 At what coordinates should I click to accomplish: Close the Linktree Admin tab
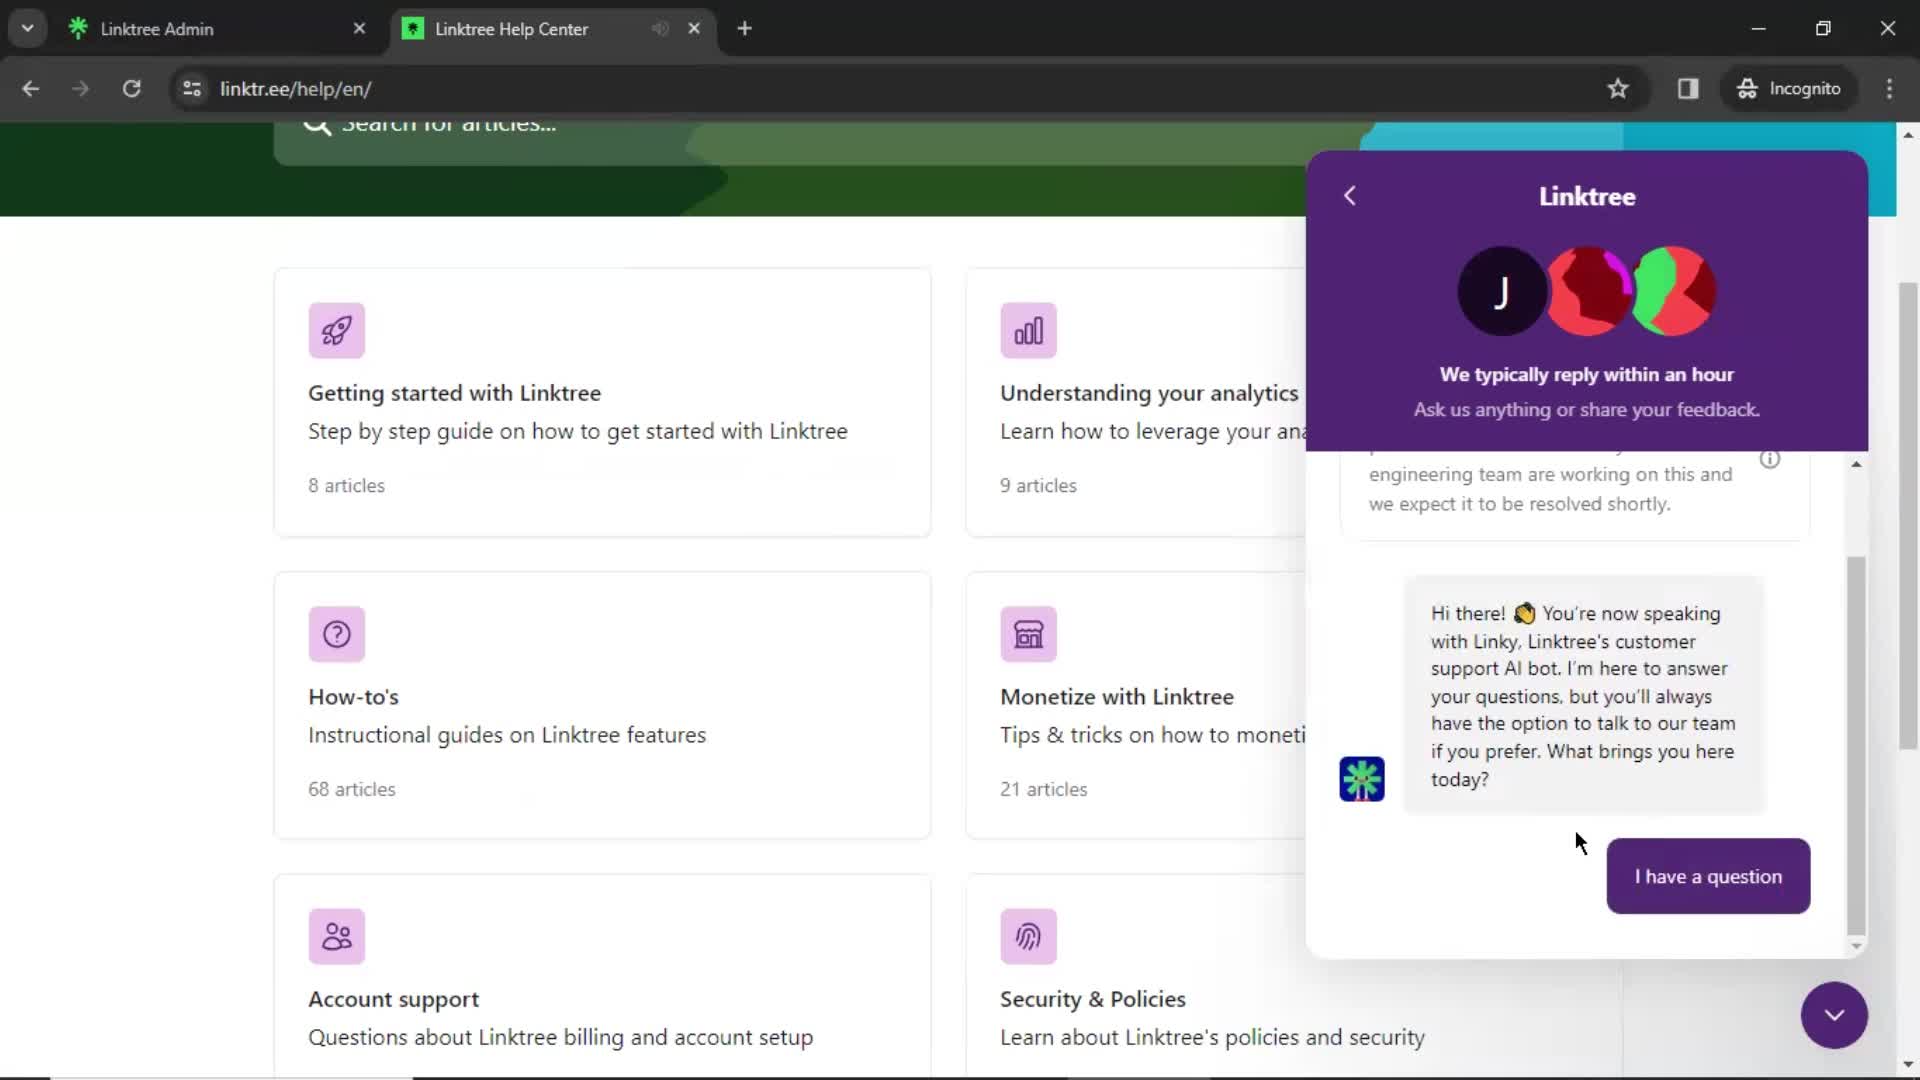pyautogui.click(x=359, y=29)
